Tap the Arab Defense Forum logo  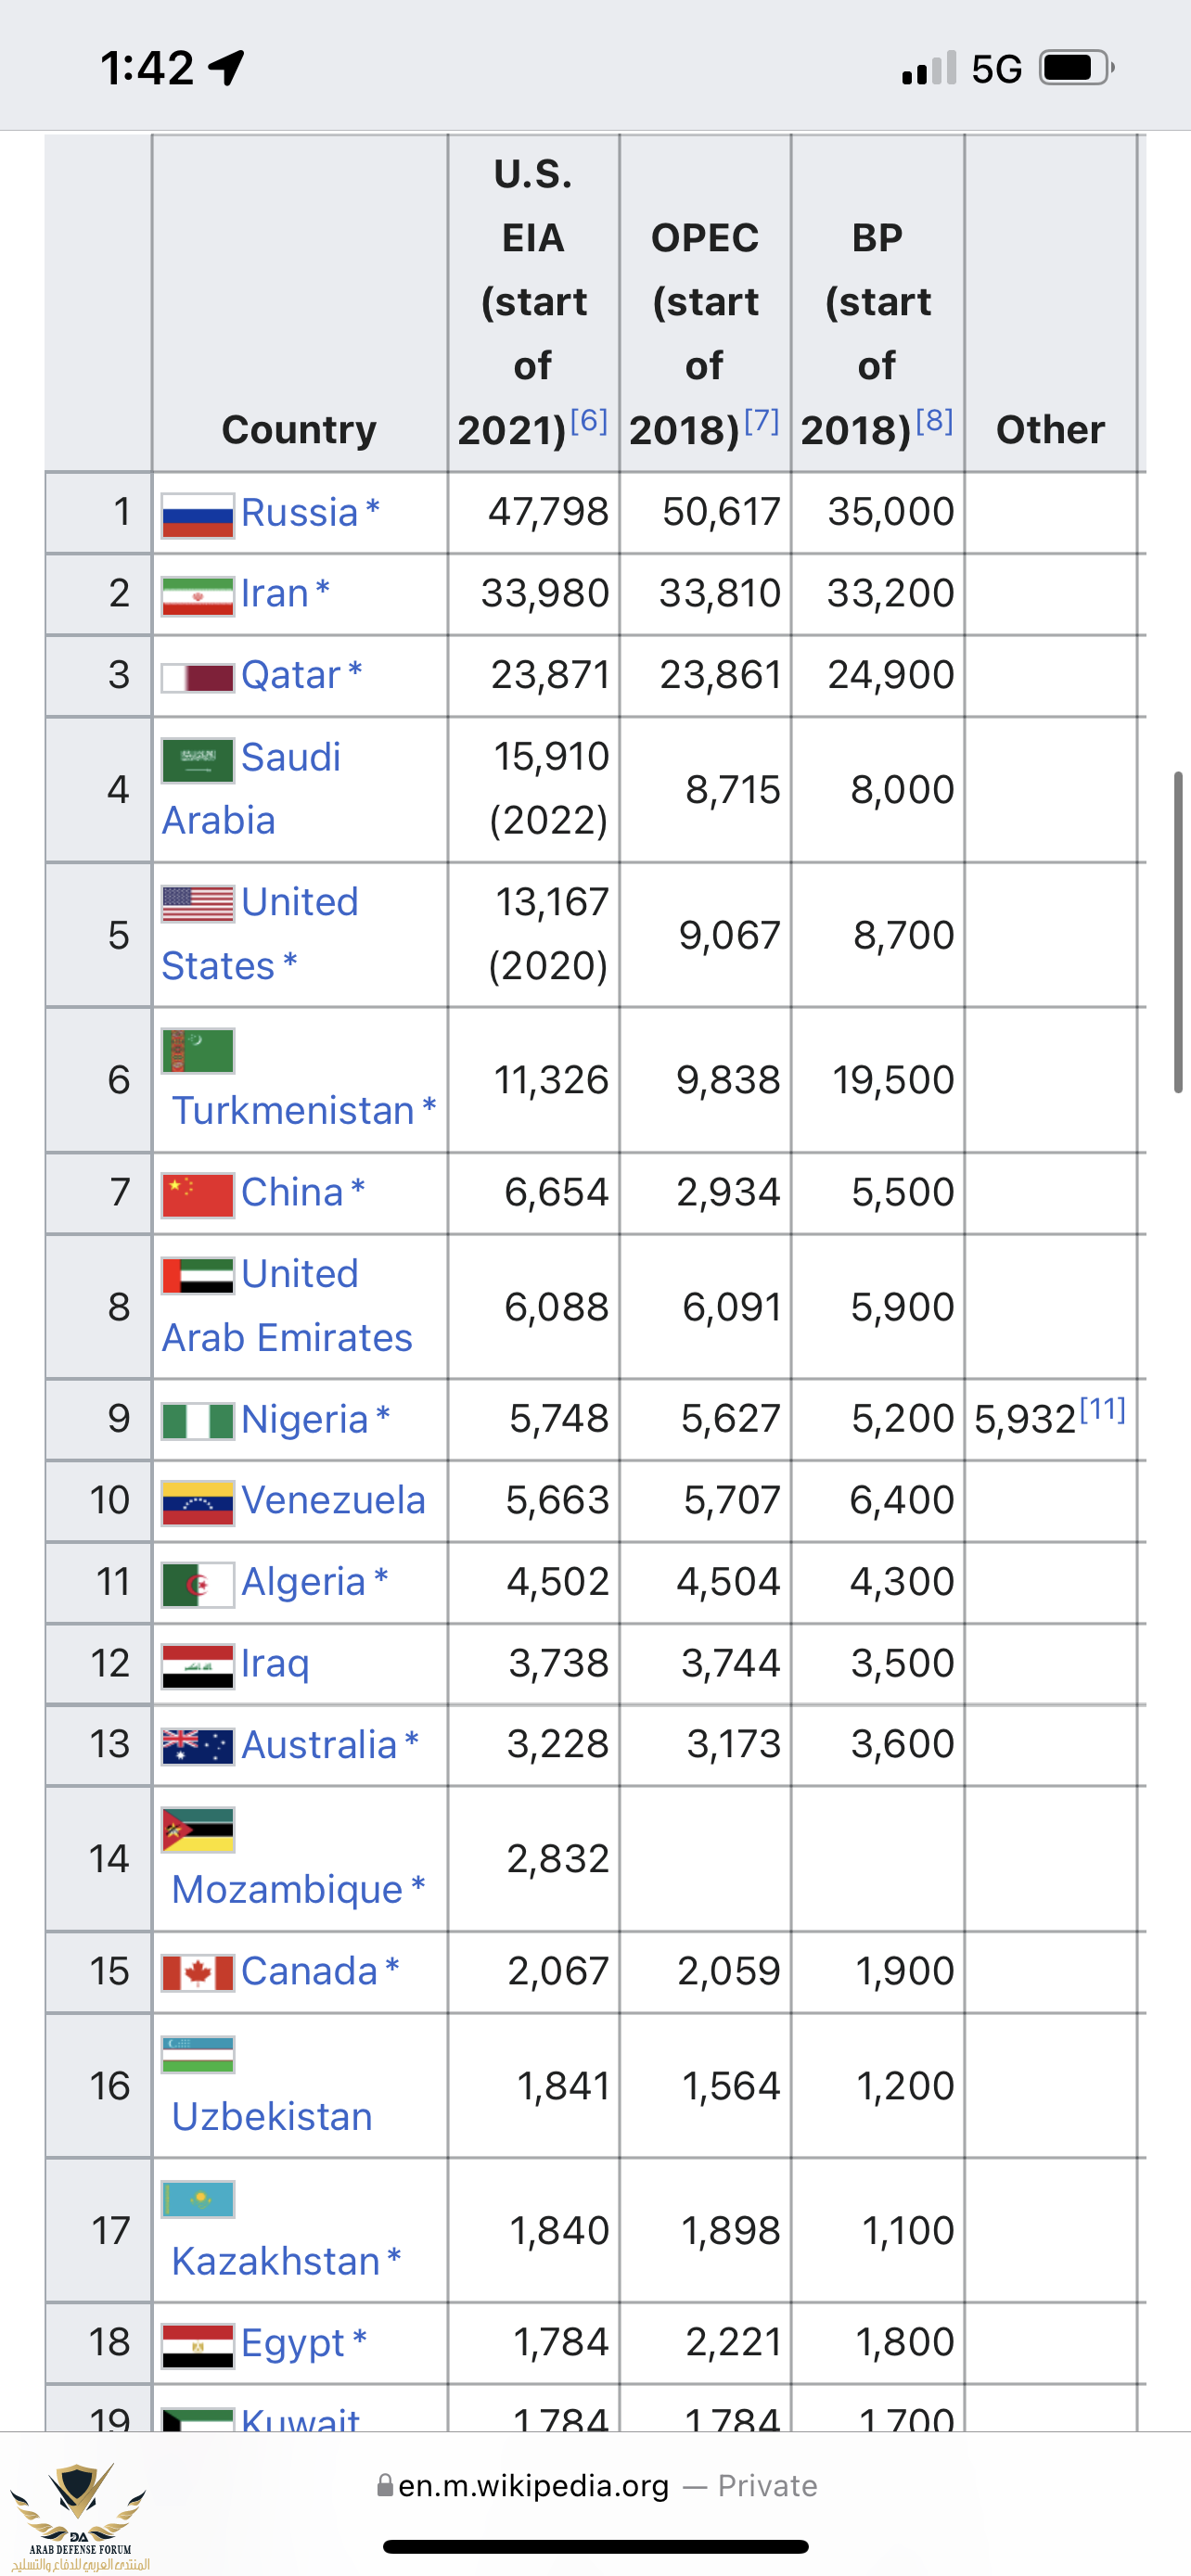(x=78, y=2512)
